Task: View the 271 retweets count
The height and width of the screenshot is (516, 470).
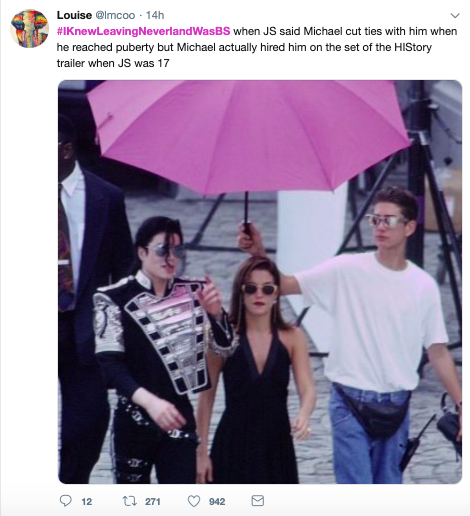Action: click(x=153, y=501)
